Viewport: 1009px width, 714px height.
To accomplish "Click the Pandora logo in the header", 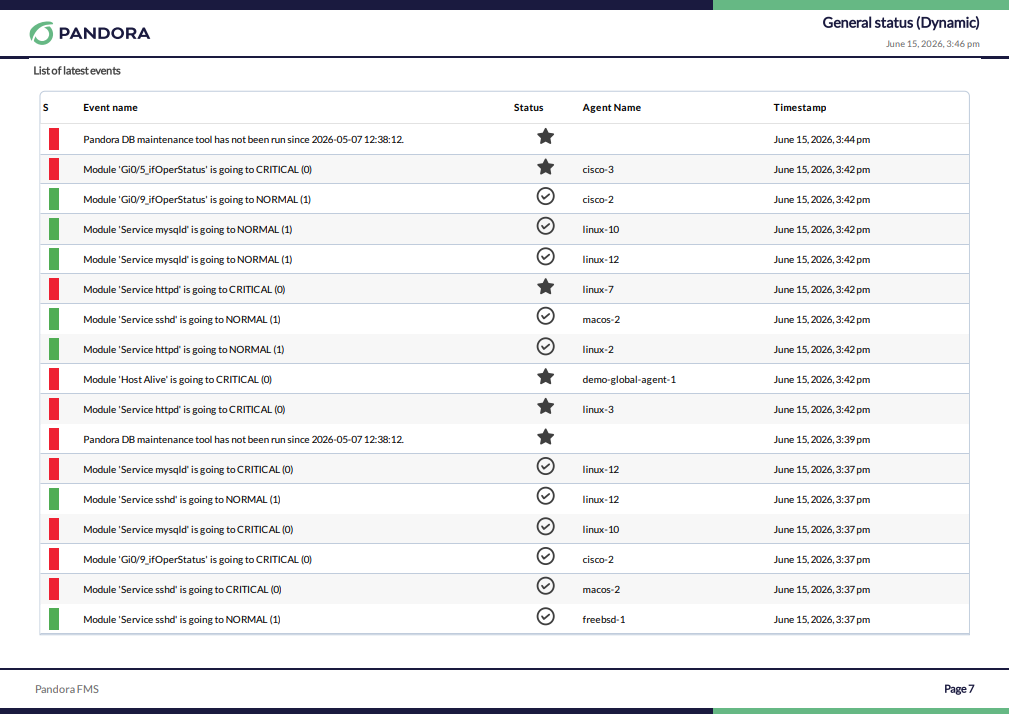I will coord(89,33).
